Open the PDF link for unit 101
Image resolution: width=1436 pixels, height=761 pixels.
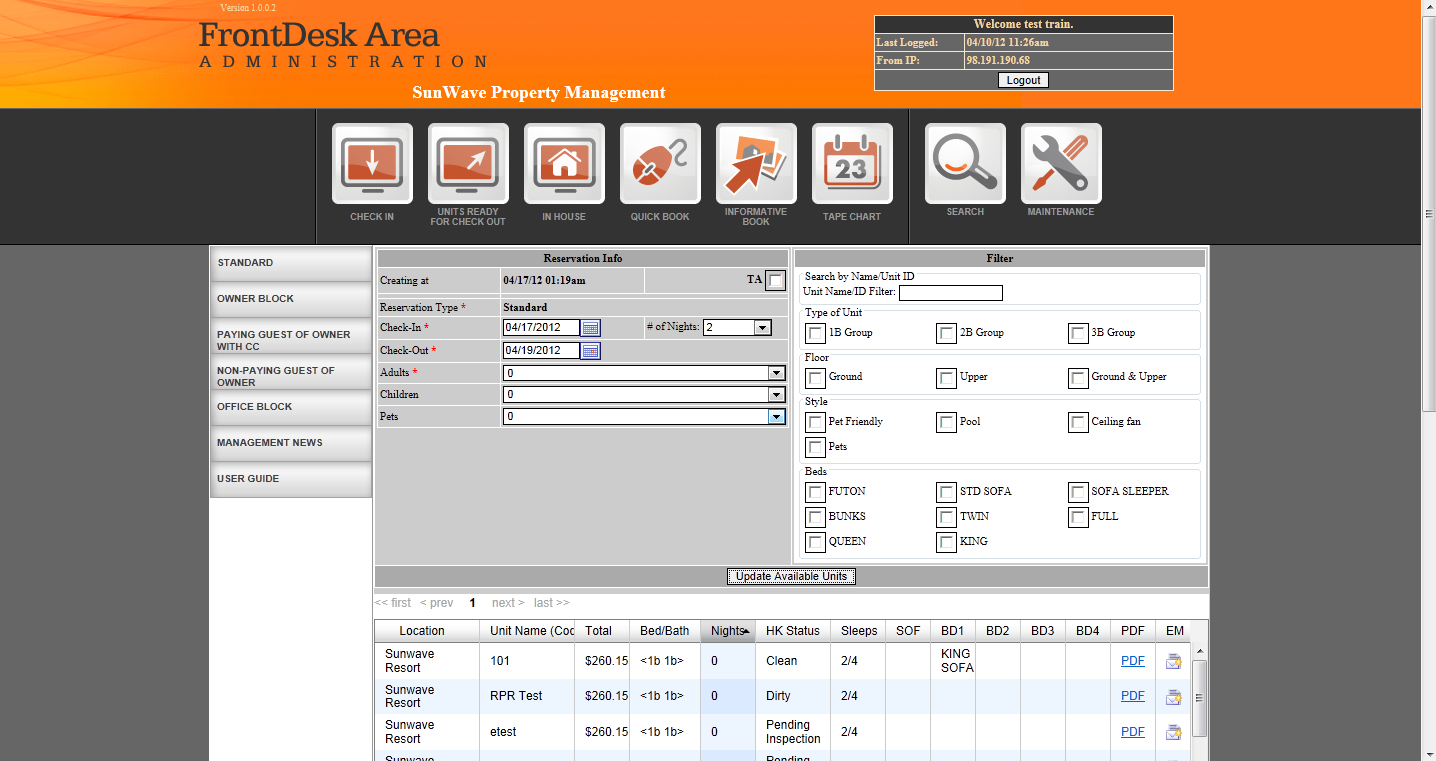click(1133, 660)
